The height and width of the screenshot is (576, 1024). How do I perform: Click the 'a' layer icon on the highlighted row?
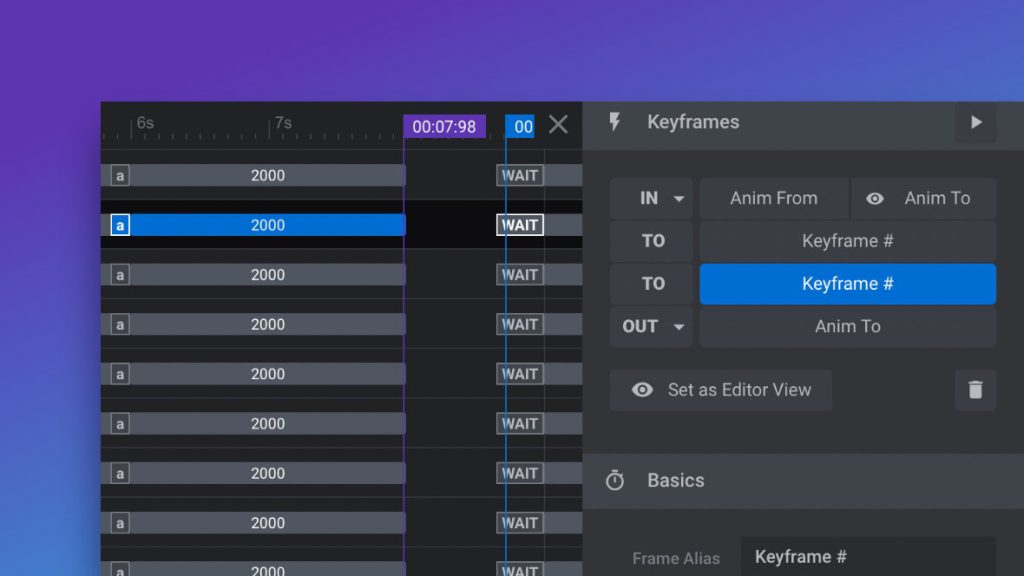(119, 225)
